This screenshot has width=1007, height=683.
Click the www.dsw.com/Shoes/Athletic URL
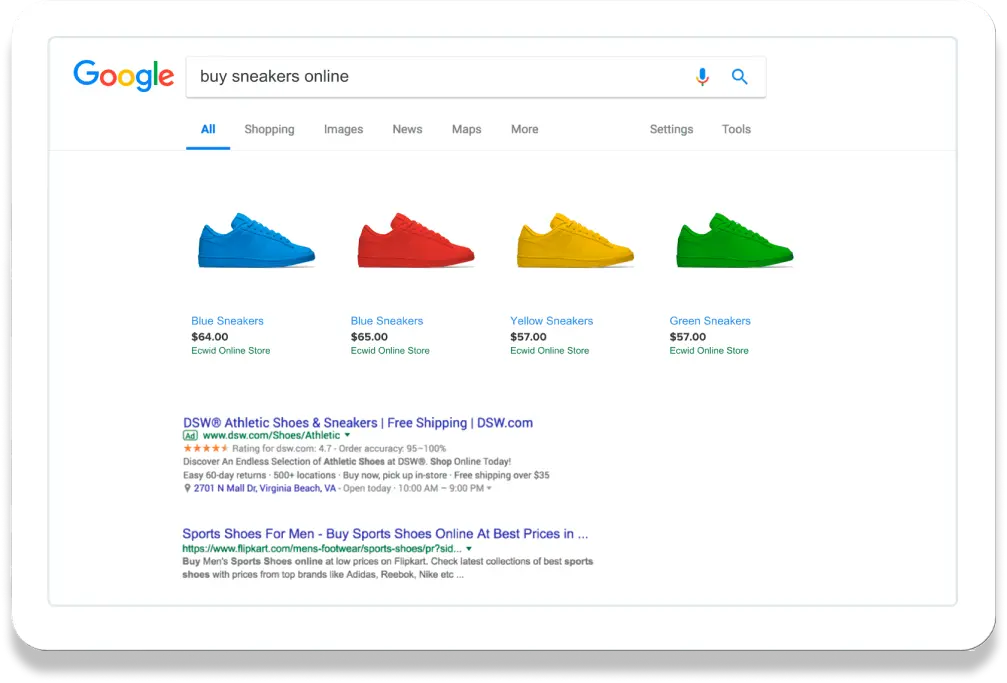coord(271,436)
